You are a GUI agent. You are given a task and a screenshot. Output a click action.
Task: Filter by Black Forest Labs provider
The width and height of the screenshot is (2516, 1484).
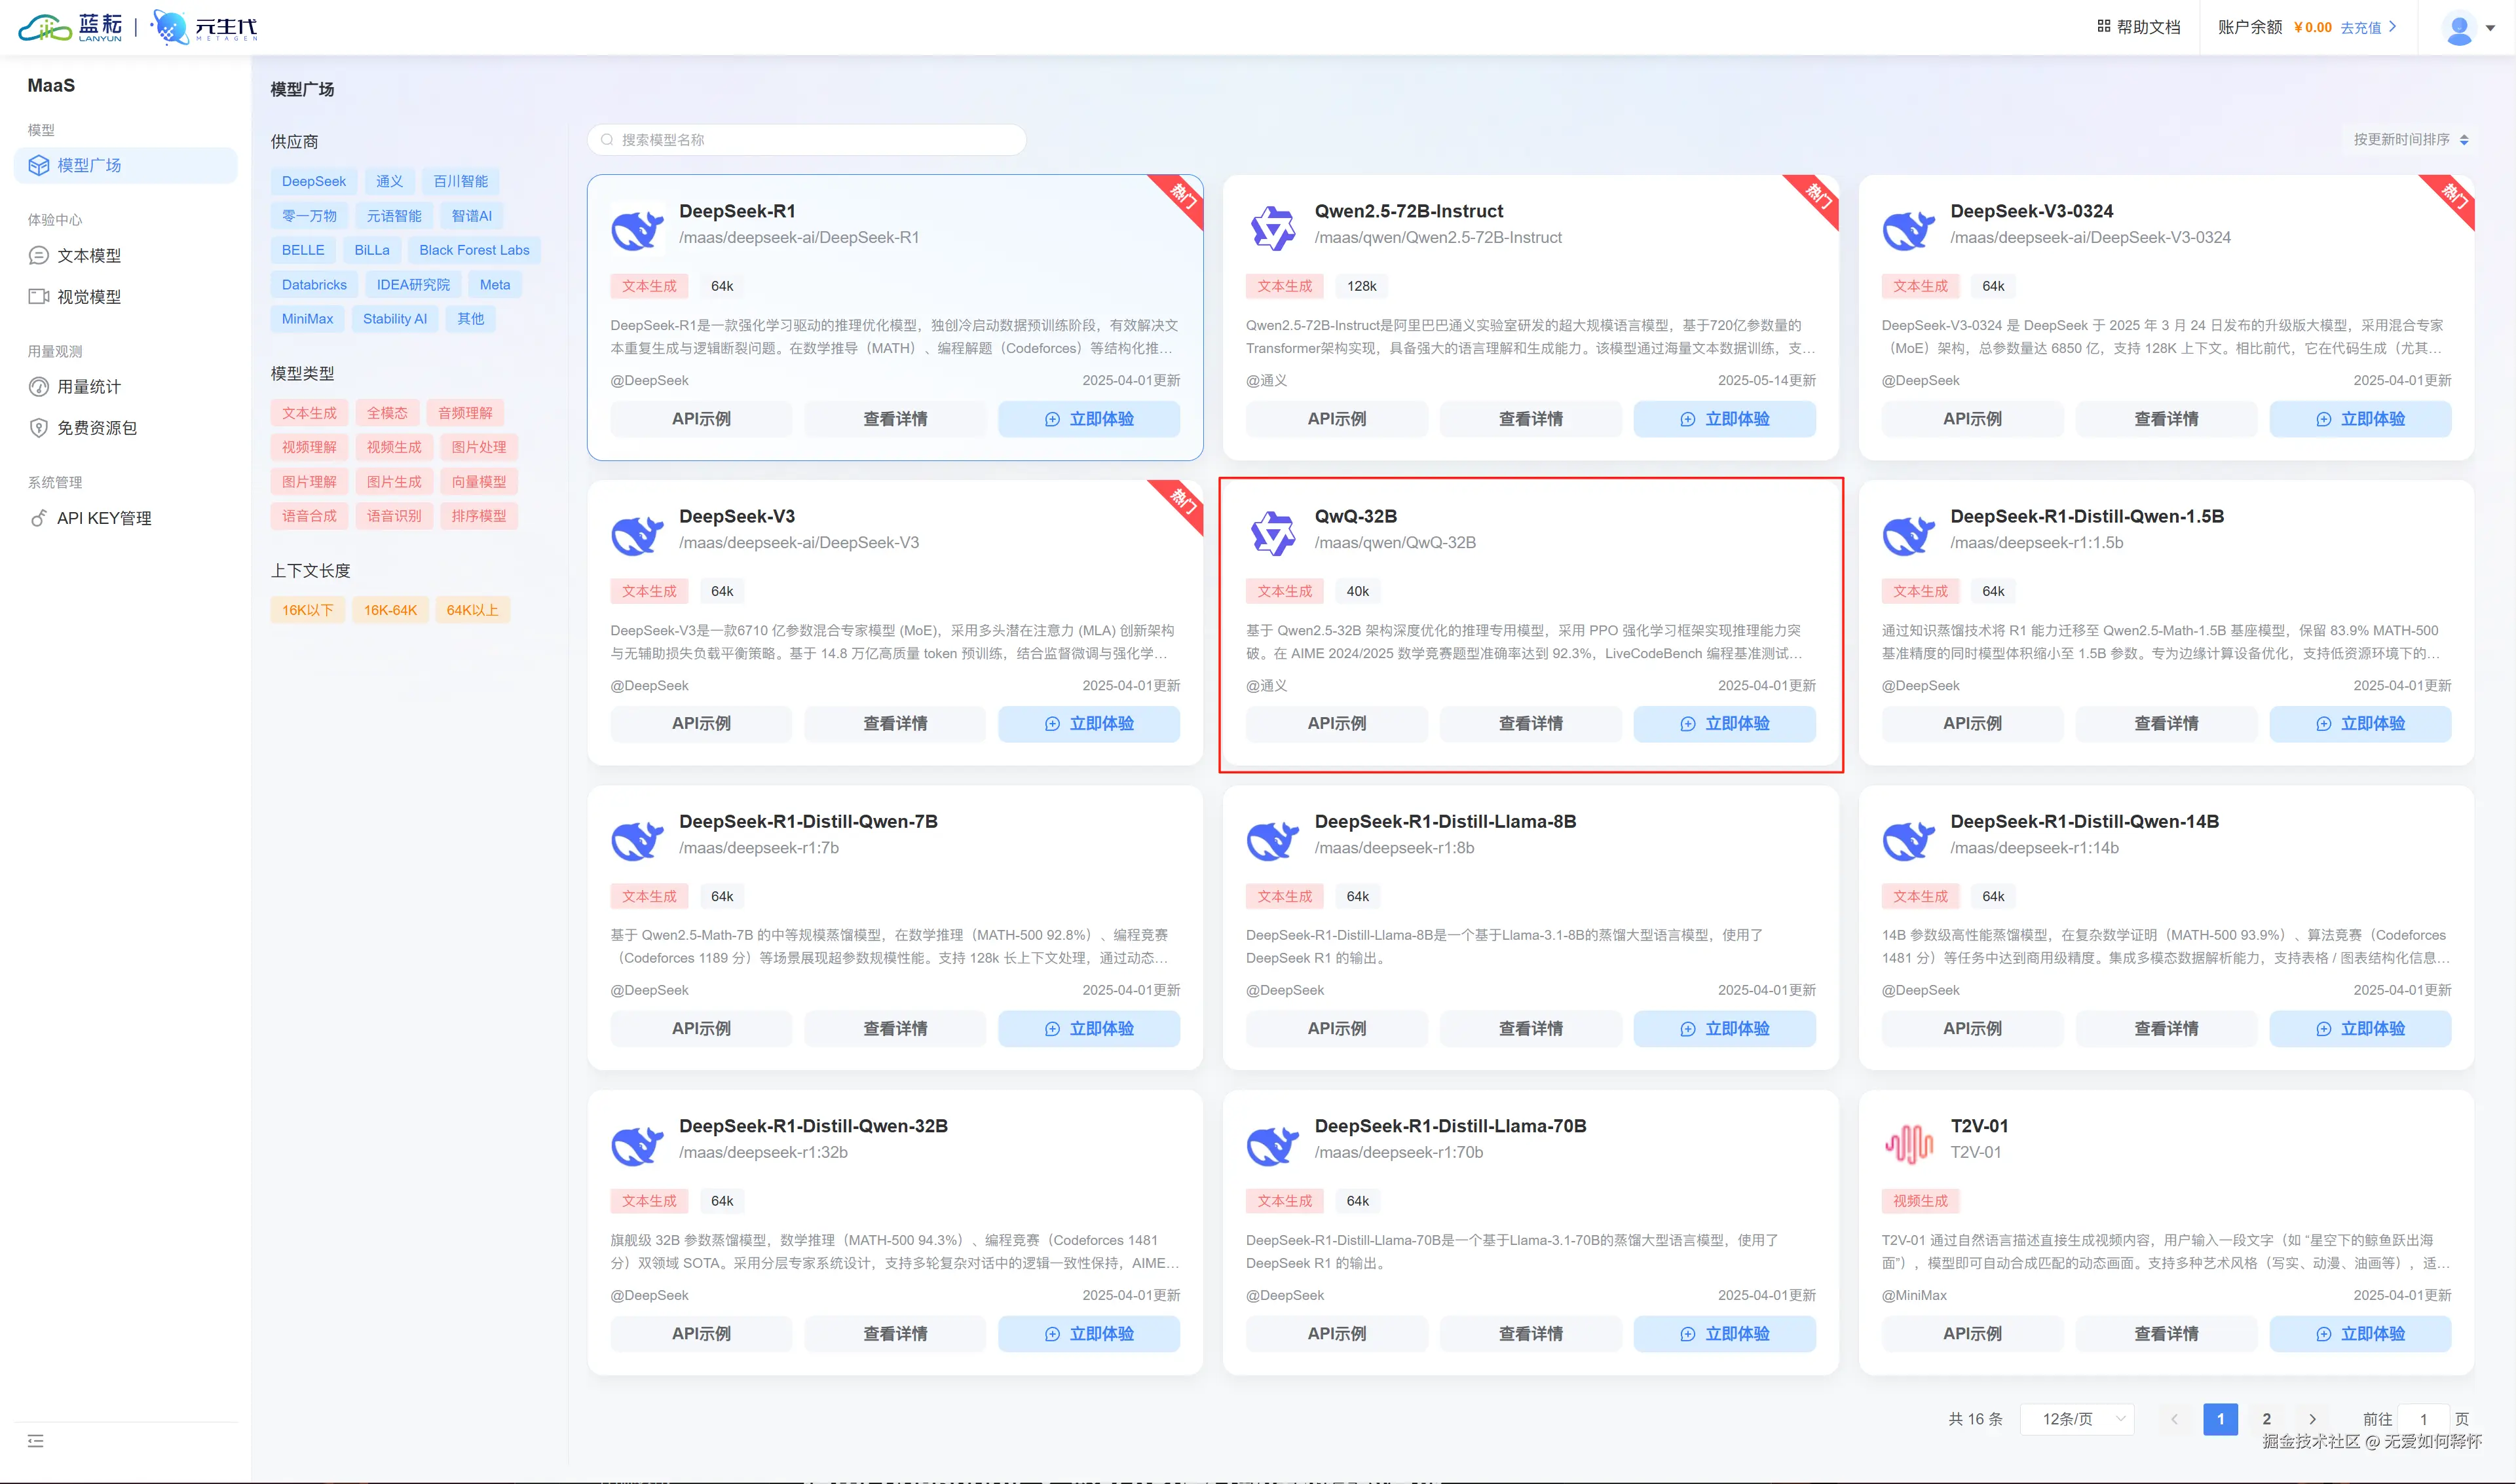click(x=474, y=250)
